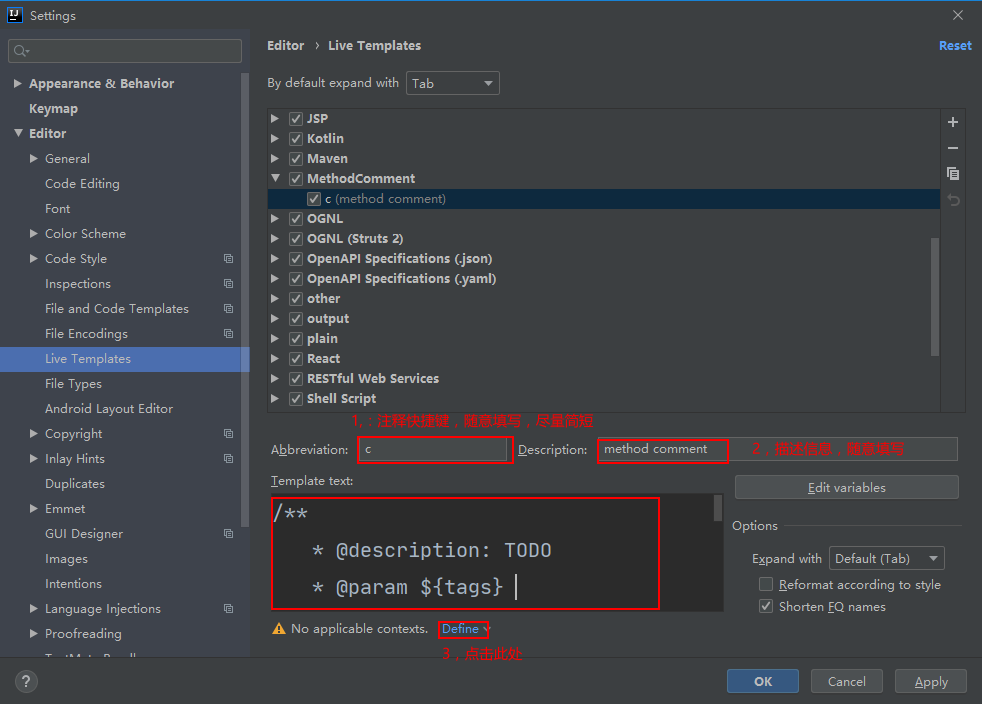Open Android Layout Editor settings
The width and height of the screenshot is (982, 704).
pyautogui.click(x=109, y=408)
